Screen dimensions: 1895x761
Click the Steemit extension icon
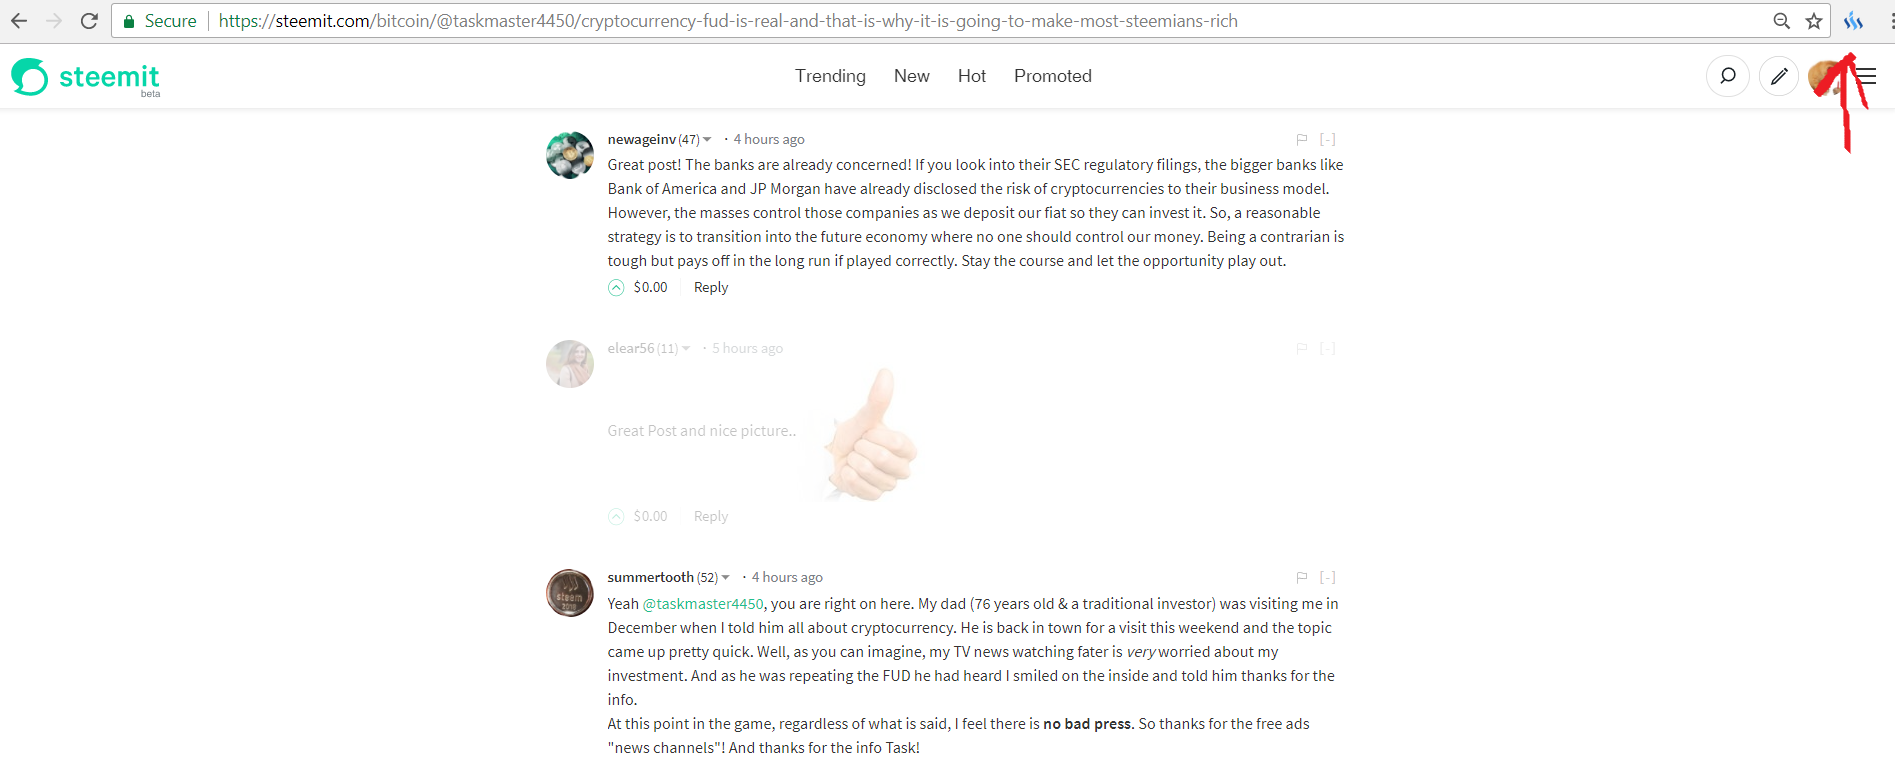pos(1853,21)
